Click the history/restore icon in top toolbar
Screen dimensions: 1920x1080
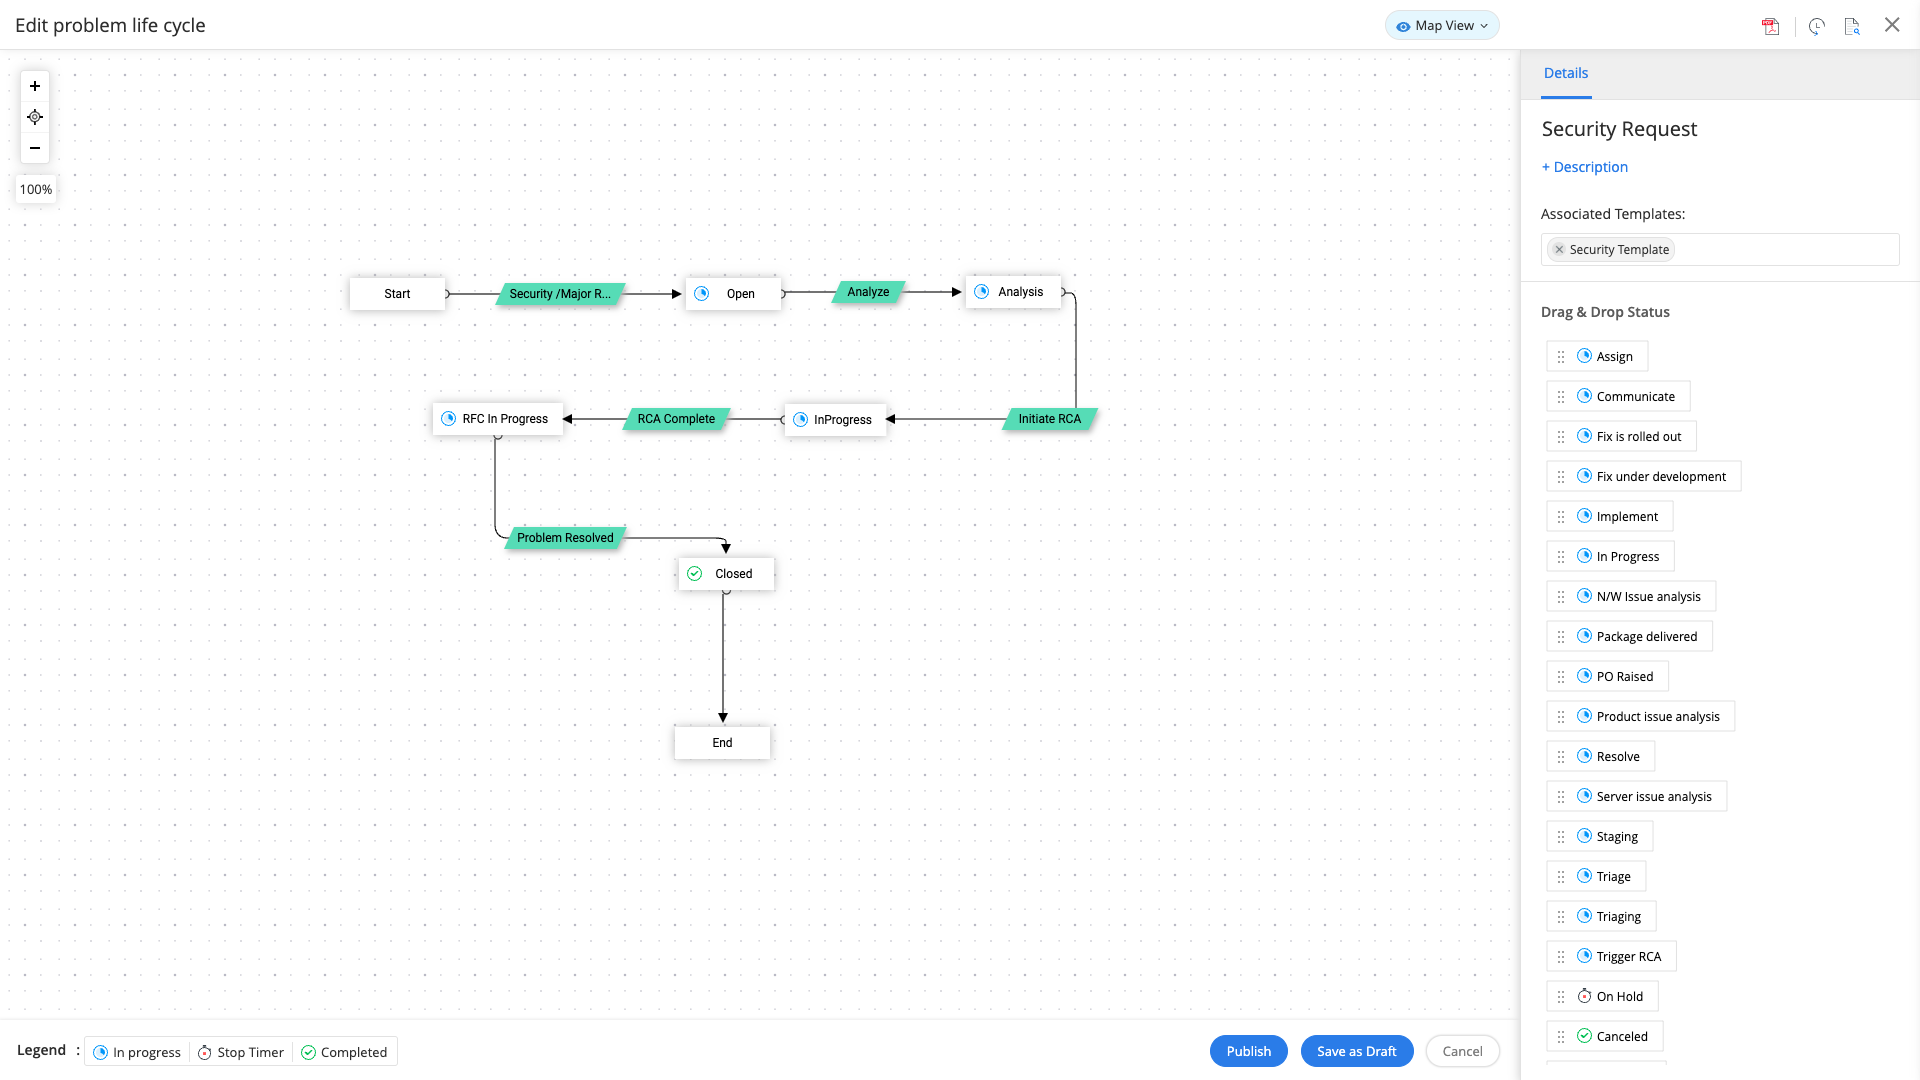tap(1816, 24)
